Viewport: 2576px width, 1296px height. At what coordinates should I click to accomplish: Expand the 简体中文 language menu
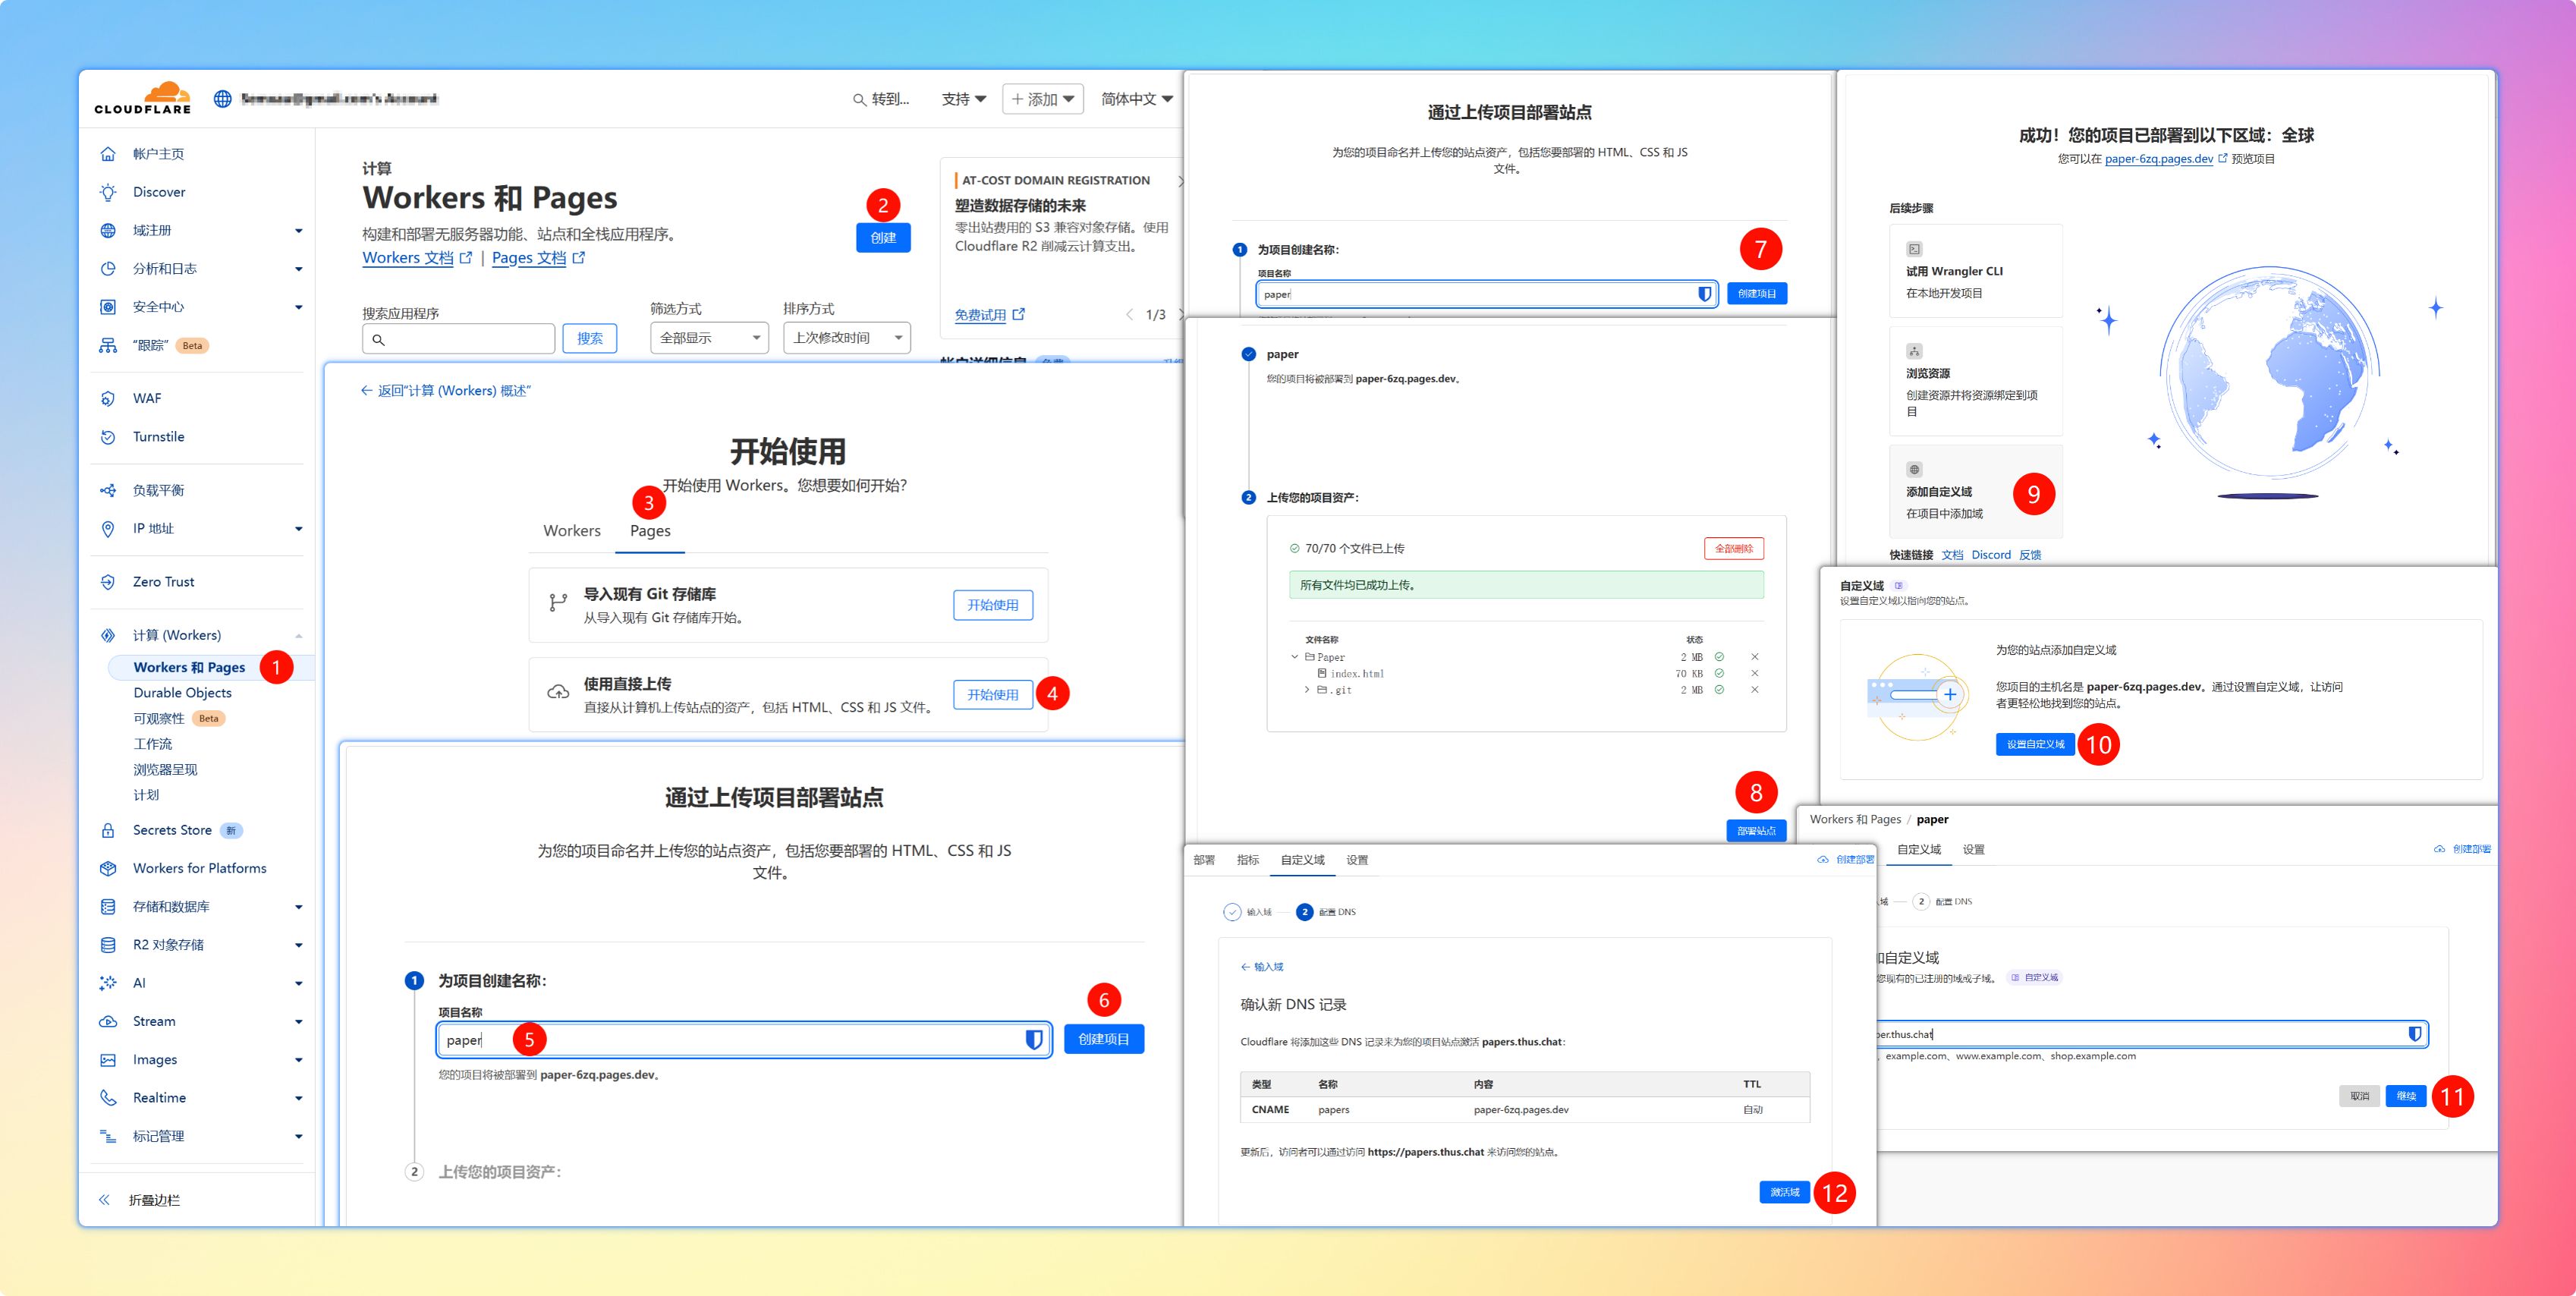click(1136, 99)
